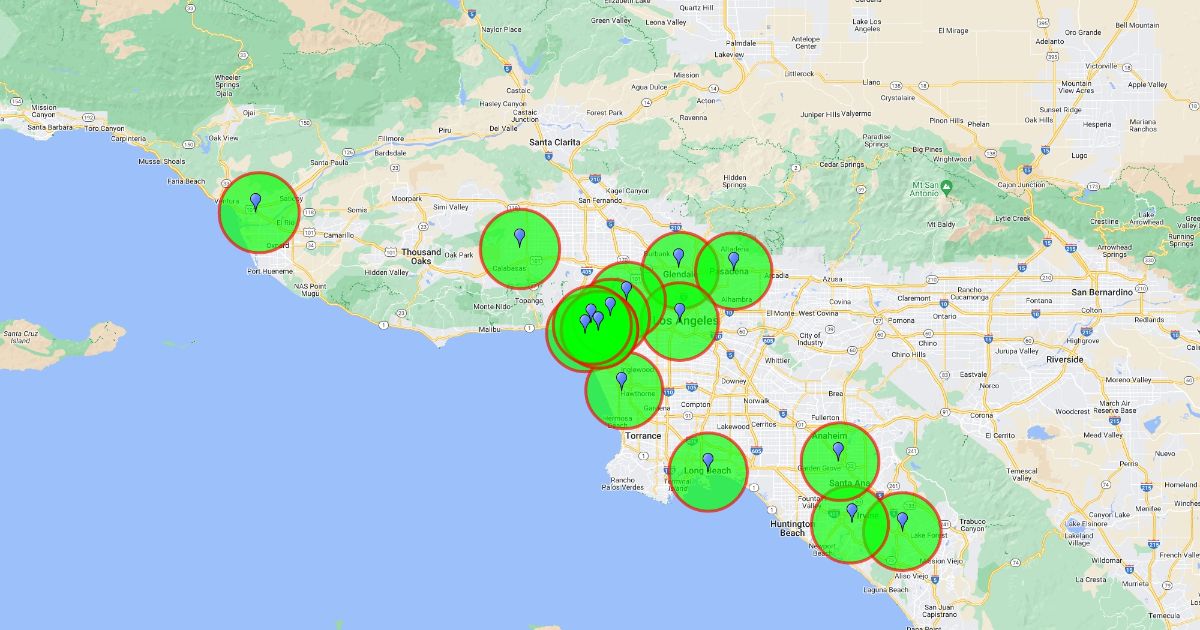Select the pin near Lake Forest
1200x630 pixels.
tap(902, 521)
